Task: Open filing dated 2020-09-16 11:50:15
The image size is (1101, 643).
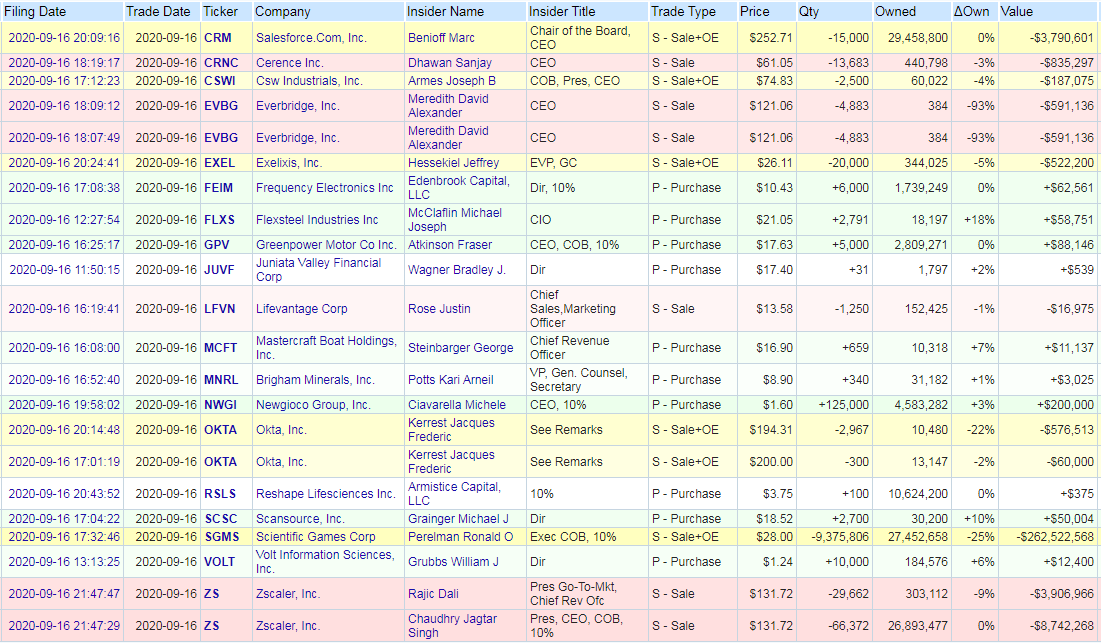Action: pyautogui.click(x=64, y=270)
